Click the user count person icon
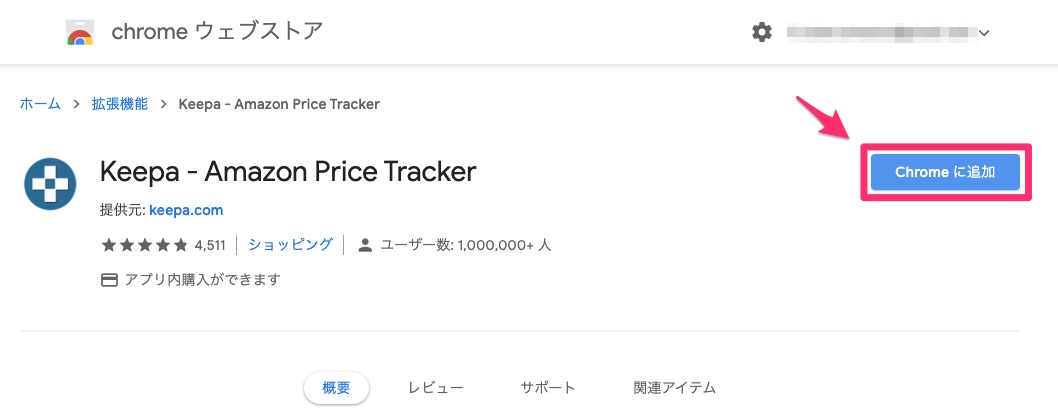This screenshot has height=420, width=1058. [365, 245]
